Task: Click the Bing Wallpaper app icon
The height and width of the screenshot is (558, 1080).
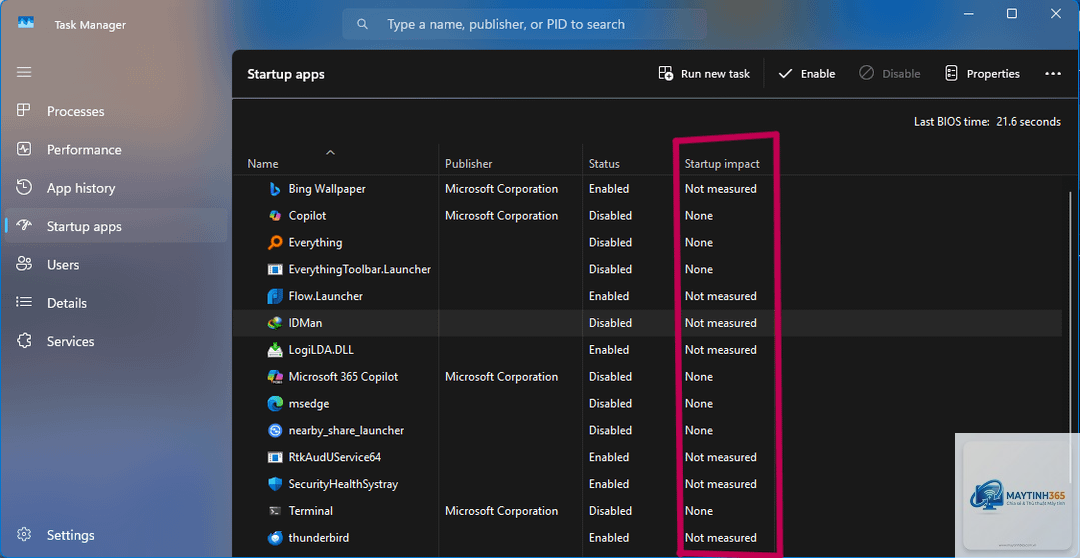Action: [x=275, y=189]
